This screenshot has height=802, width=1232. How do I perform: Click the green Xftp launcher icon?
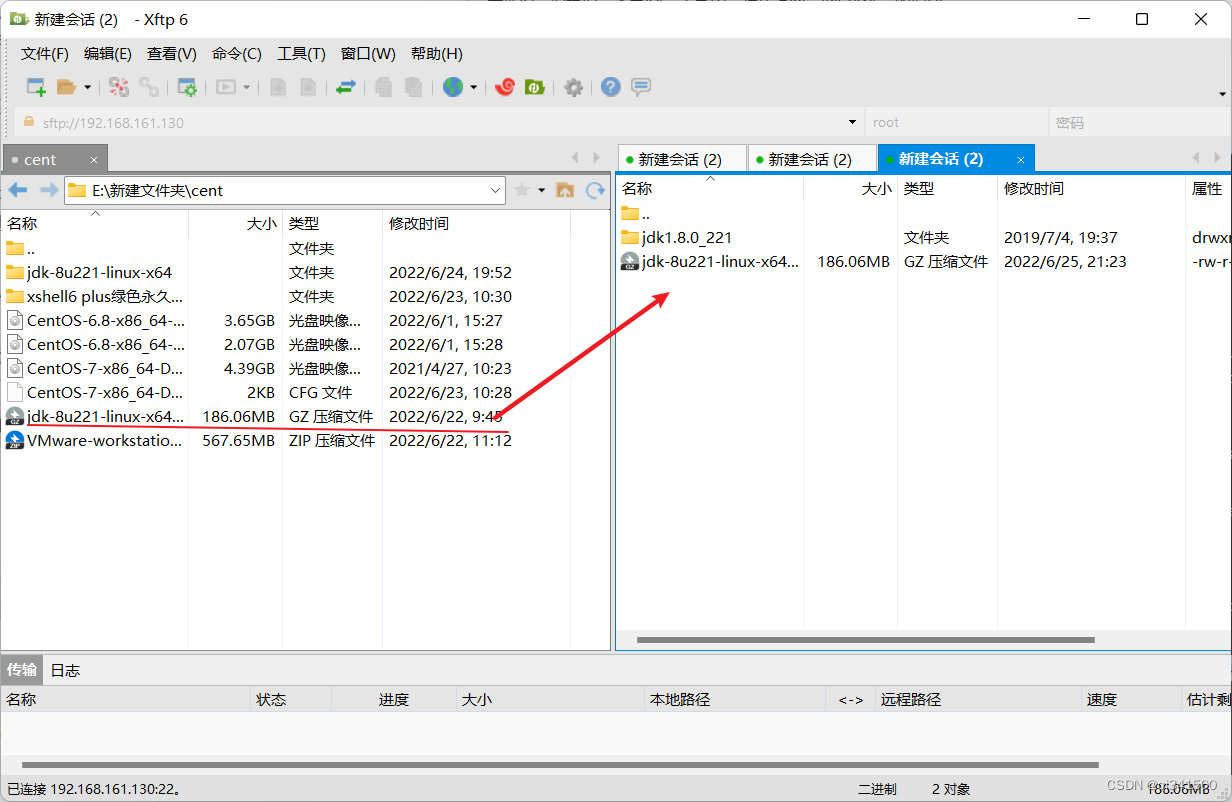click(x=535, y=87)
